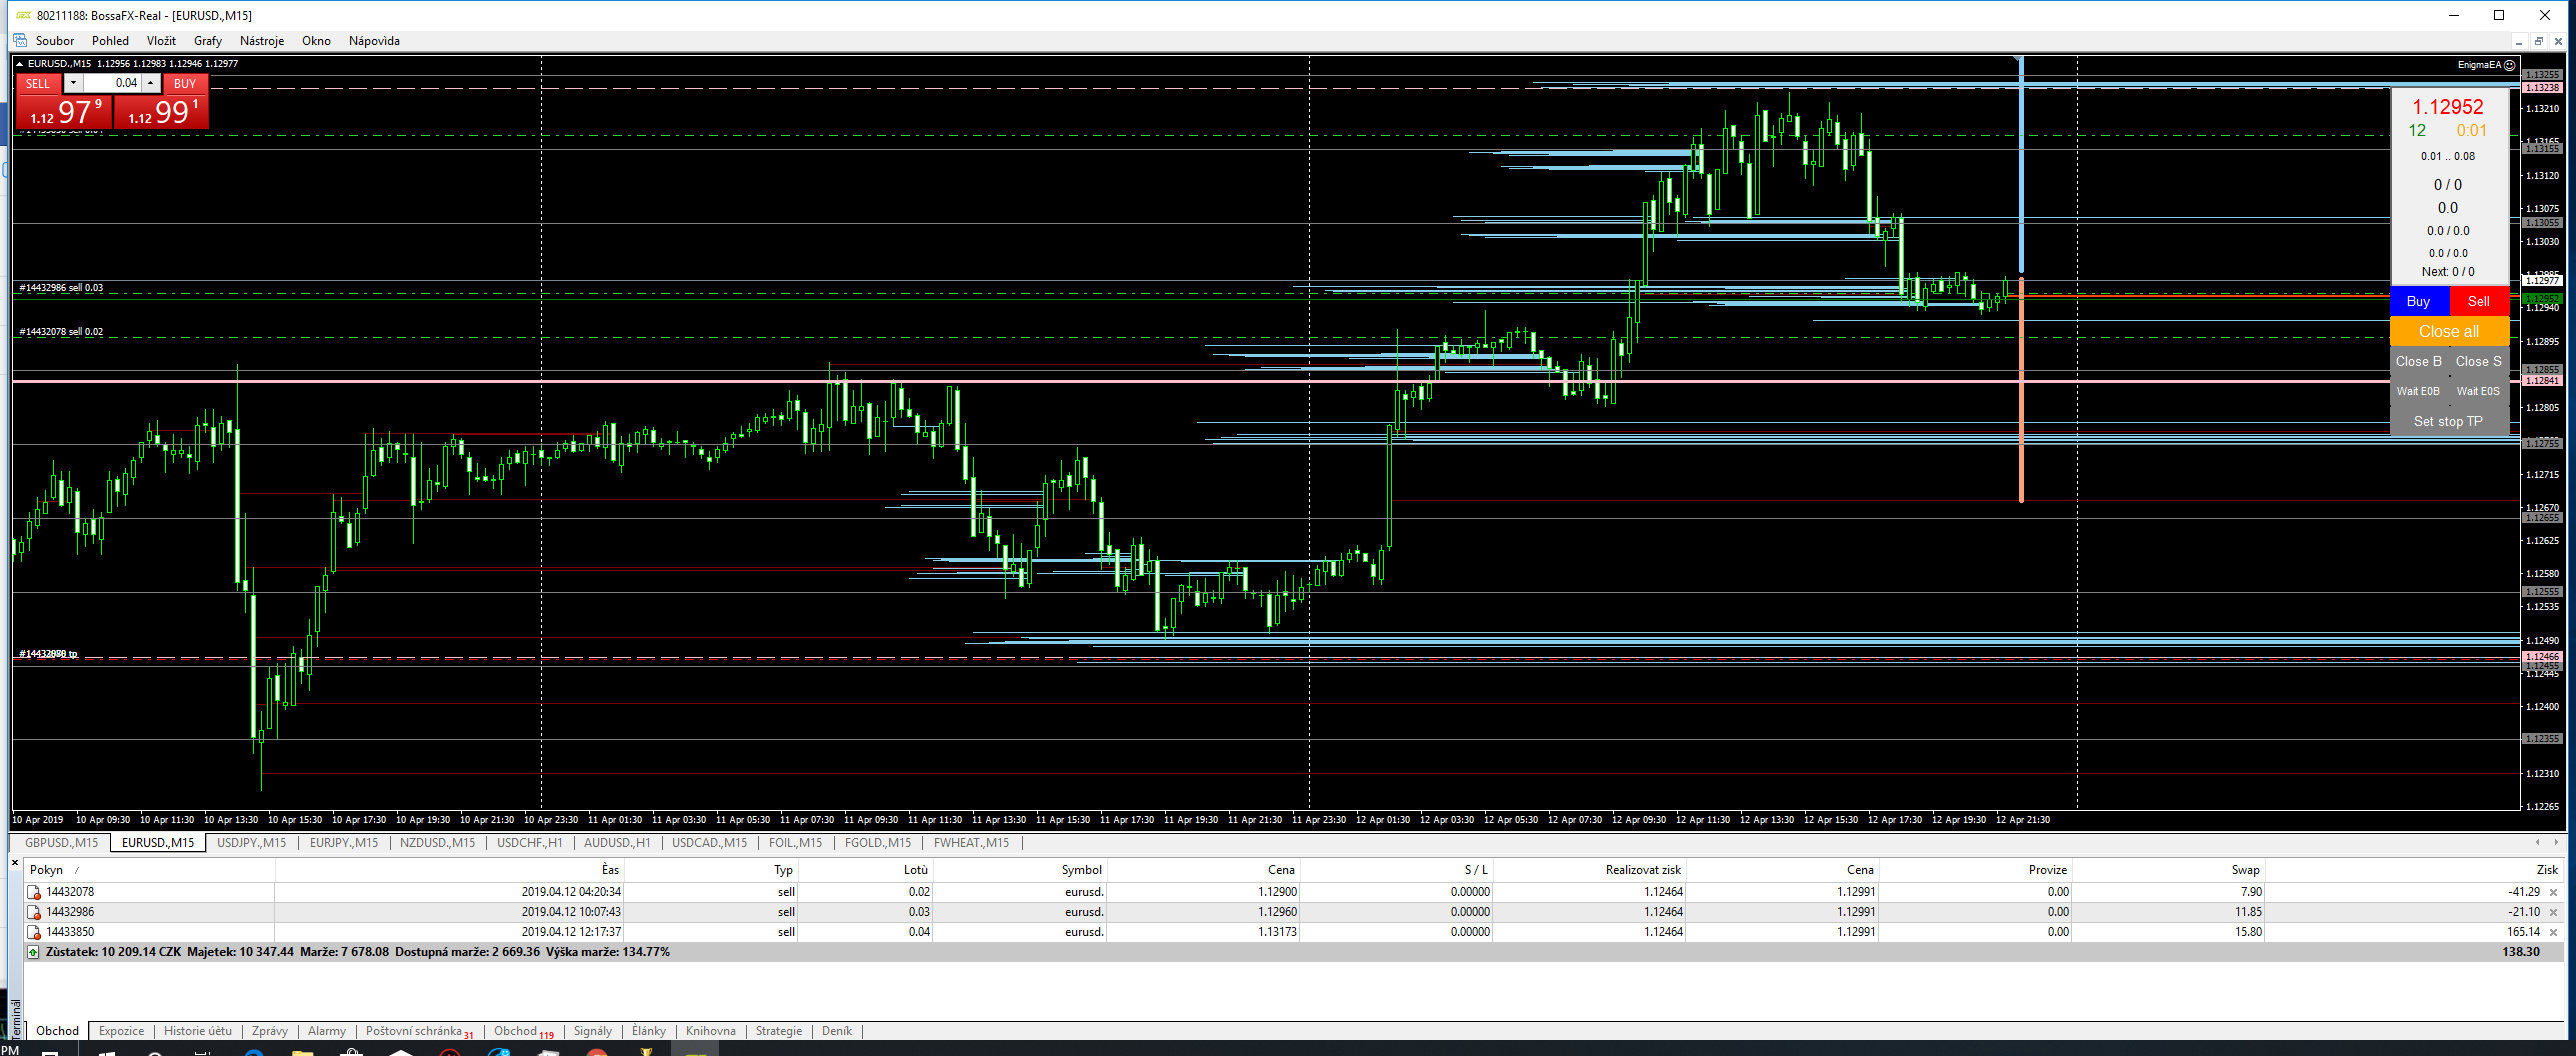This screenshot has width=2576, height=1056.
Task: Click the order icon for ticket 14432078
Action: point(34,892)
